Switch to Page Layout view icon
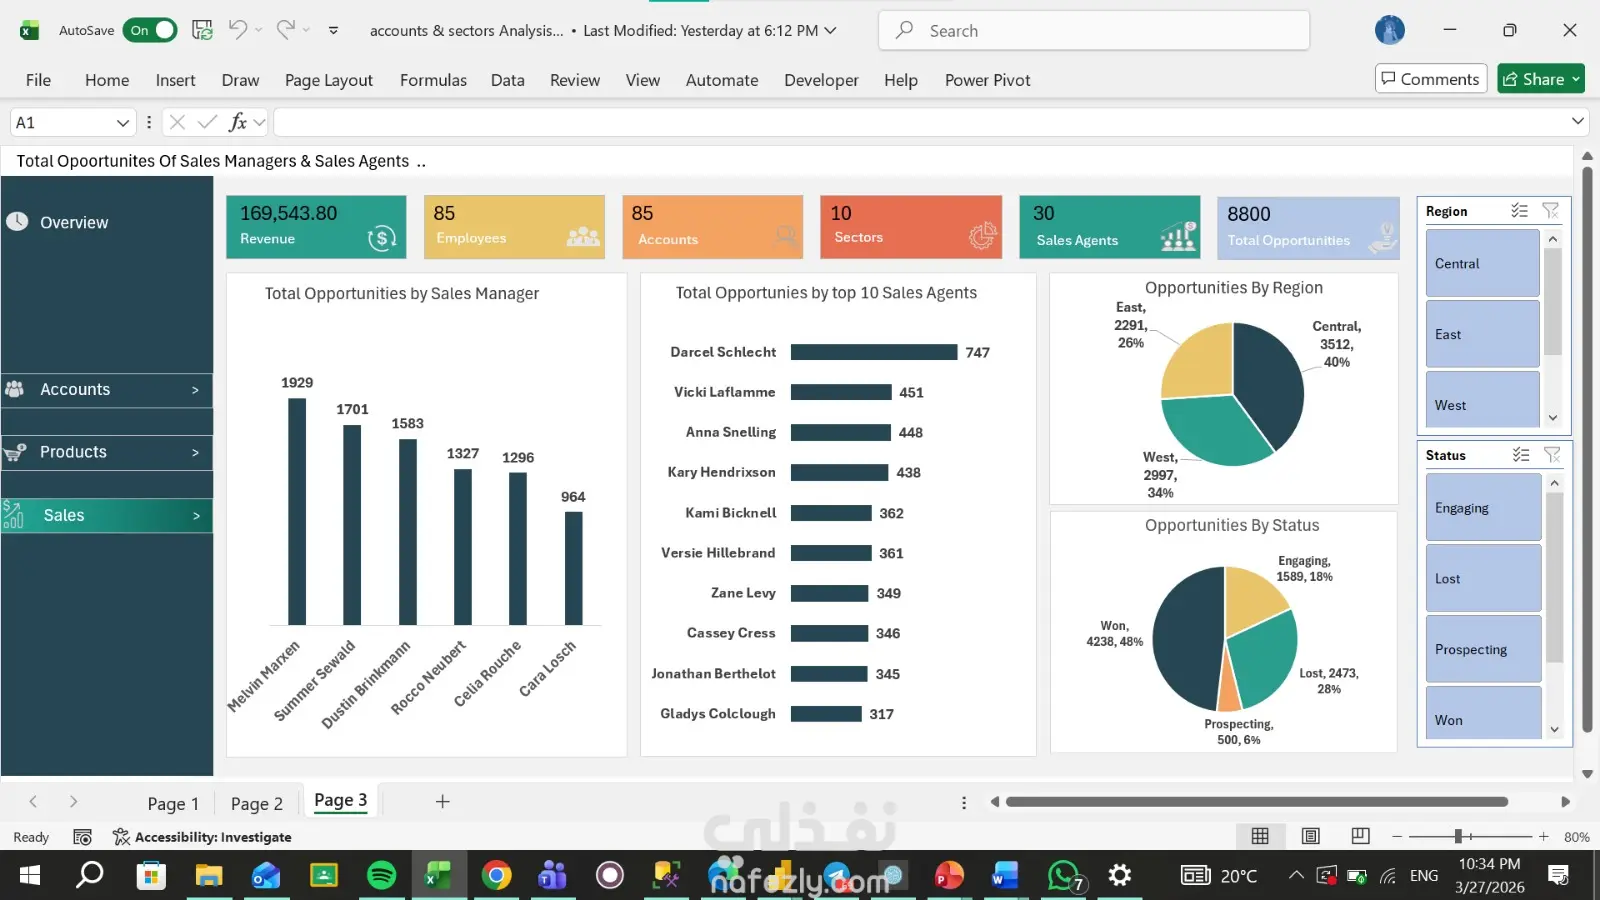1600x900 pixels. click(x=1311, y=836)
